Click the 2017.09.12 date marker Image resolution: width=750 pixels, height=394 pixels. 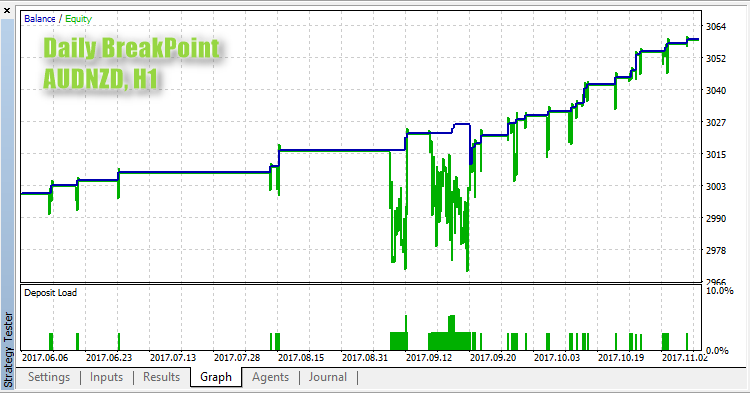click(x=429, y=358)
